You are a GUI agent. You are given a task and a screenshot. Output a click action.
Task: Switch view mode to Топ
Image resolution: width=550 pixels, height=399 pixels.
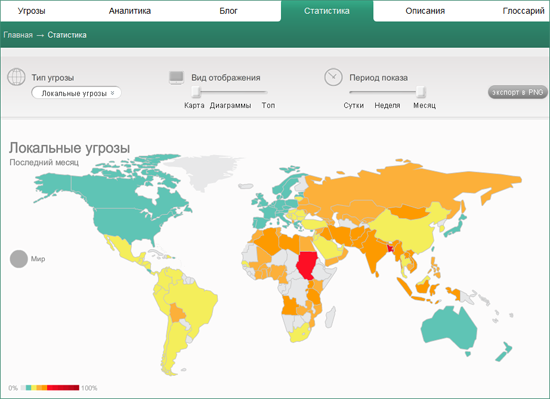coord(268,105)
